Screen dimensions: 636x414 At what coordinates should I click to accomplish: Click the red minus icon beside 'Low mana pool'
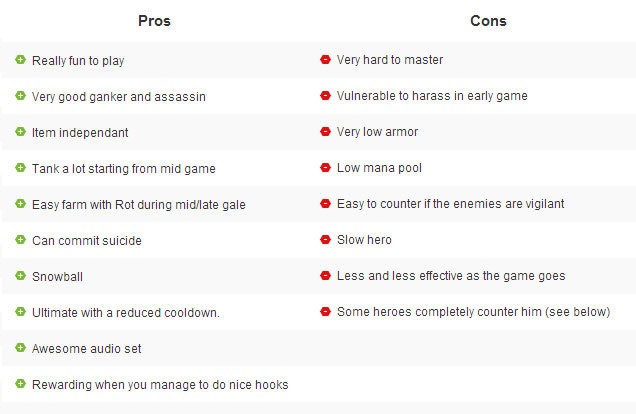325,168
